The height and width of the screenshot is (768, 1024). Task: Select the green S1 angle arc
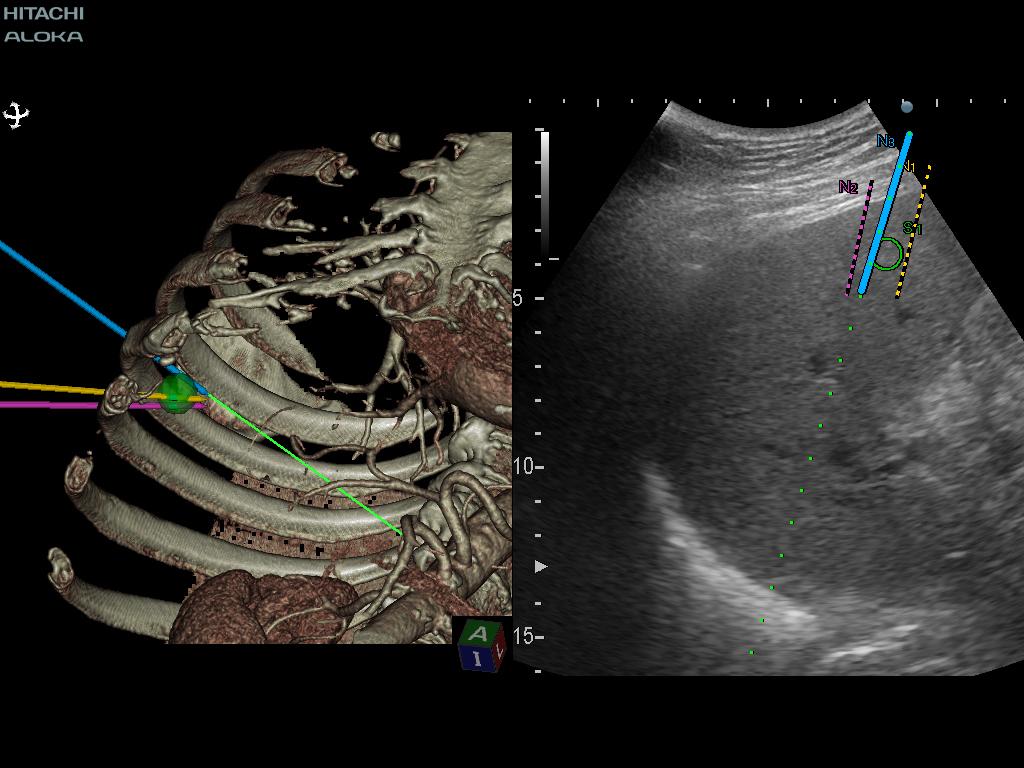(888, 254)
